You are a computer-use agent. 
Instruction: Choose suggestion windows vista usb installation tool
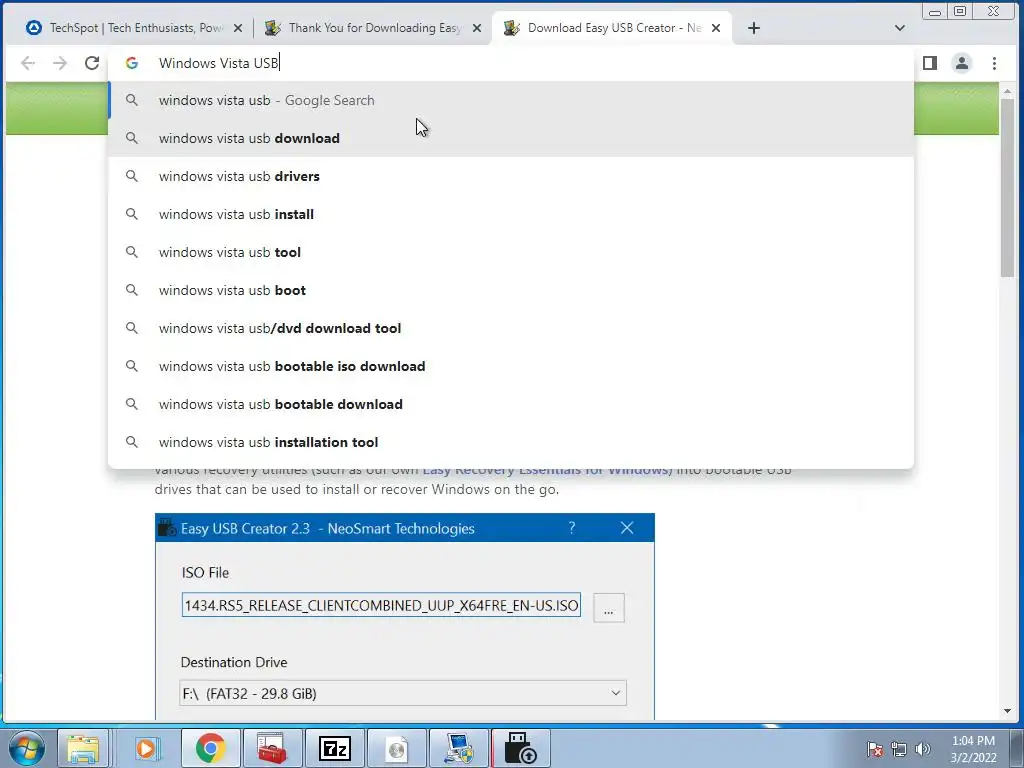(511, 442)
